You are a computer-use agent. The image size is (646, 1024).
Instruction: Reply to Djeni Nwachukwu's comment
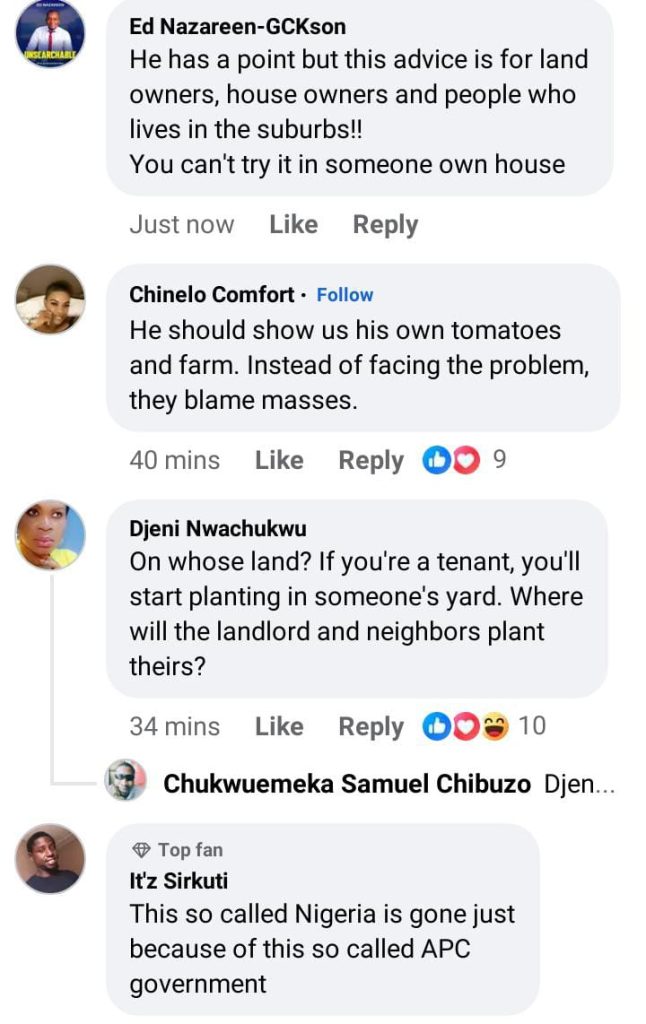(371, 727)
